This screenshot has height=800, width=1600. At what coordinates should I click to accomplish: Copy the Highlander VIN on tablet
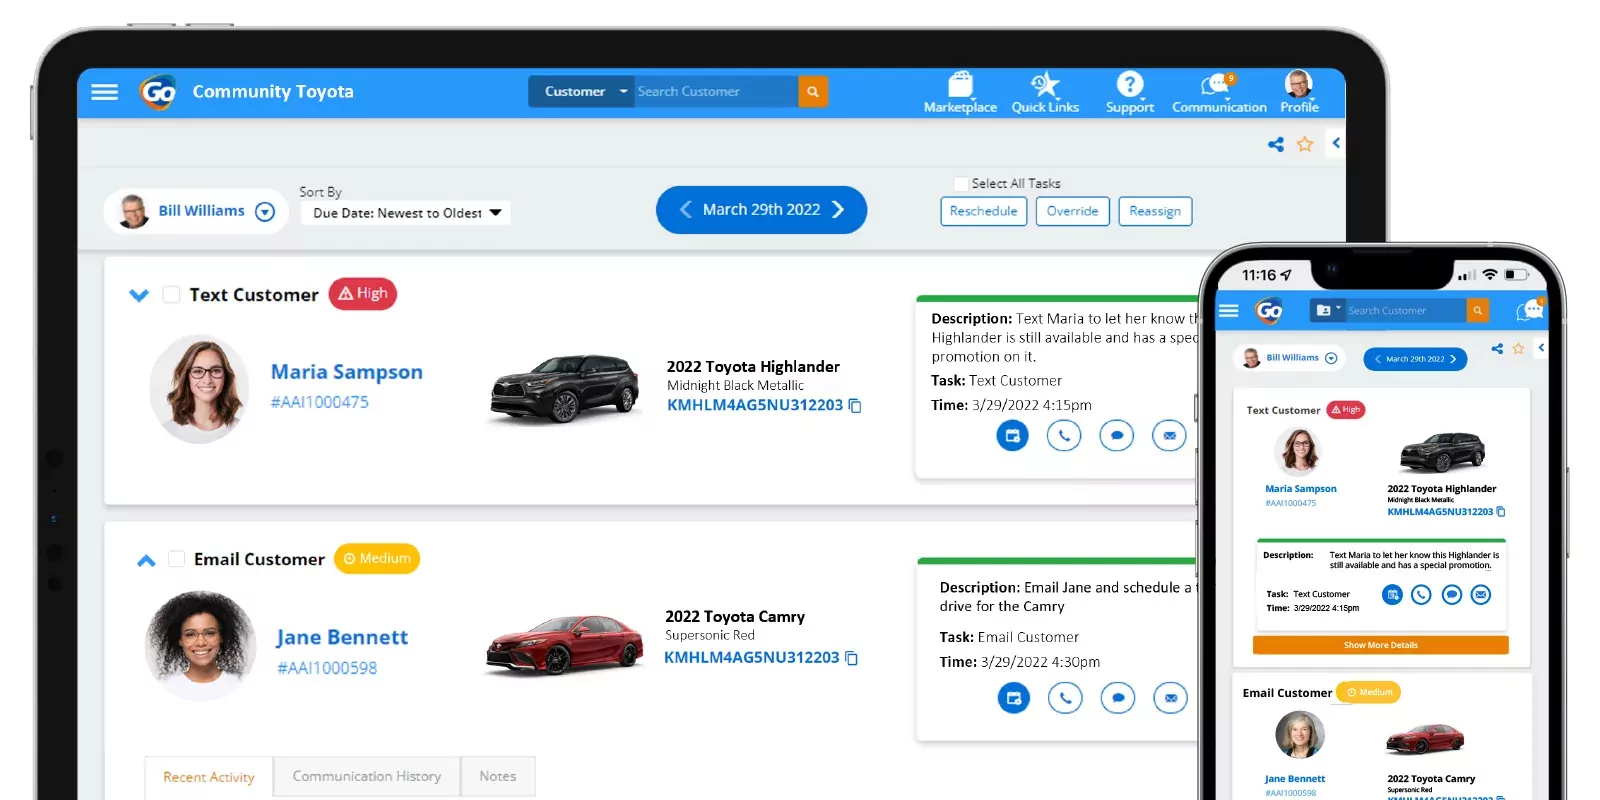click(855, 405)
